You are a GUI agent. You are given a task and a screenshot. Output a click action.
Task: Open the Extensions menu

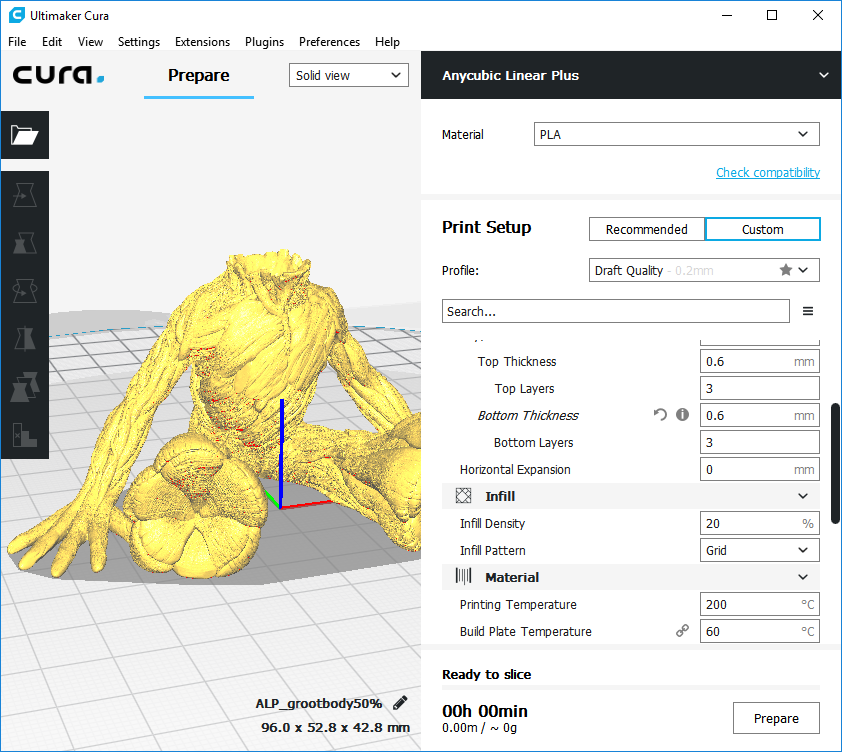click(x=202, y=41)
